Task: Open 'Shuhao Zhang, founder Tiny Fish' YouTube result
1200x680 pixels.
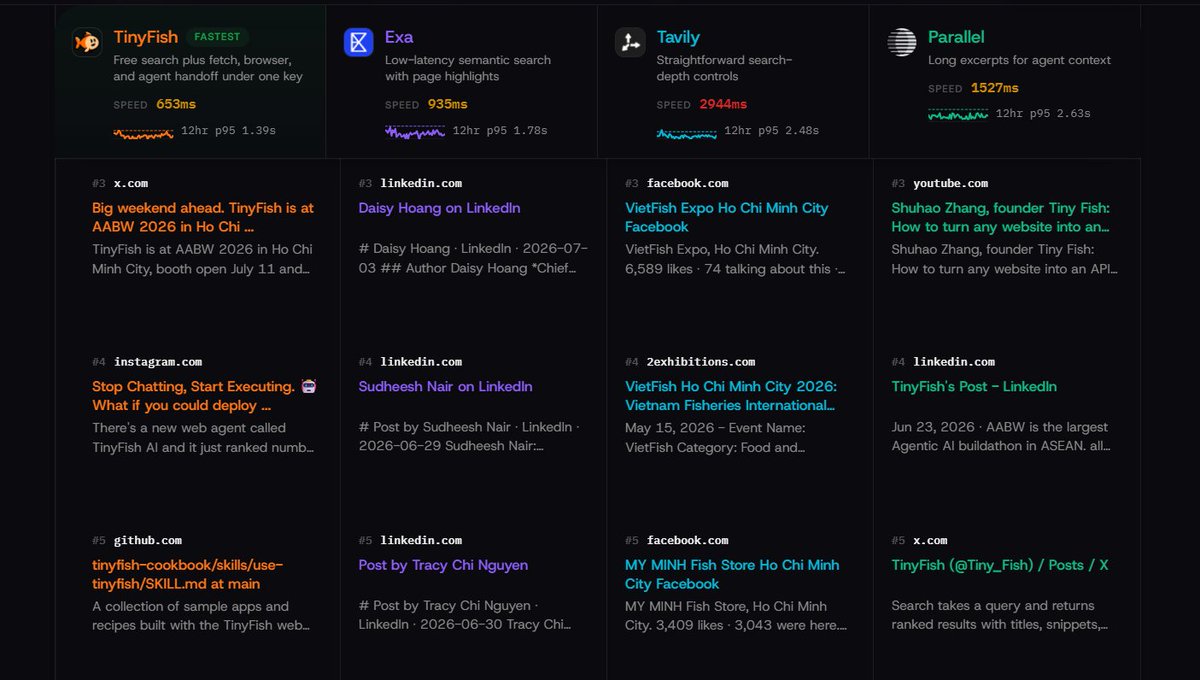Action: click(1001, 217)
